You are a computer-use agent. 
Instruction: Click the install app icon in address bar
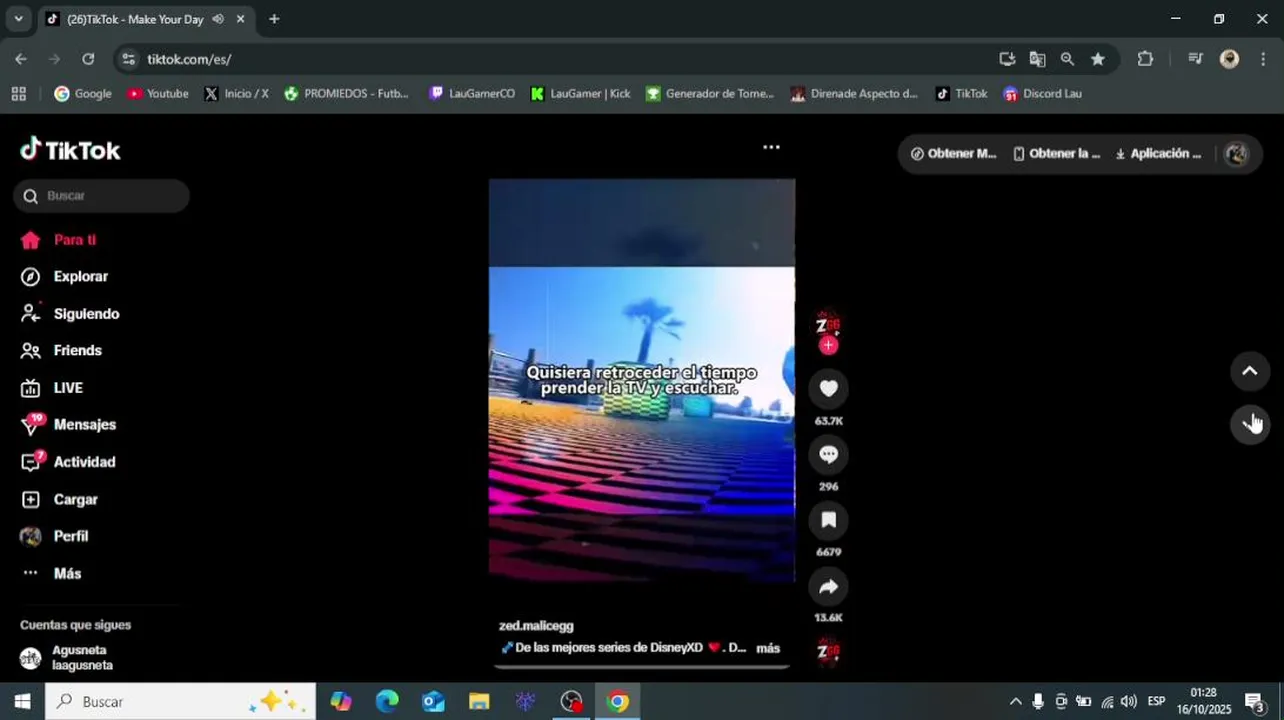1007,59
